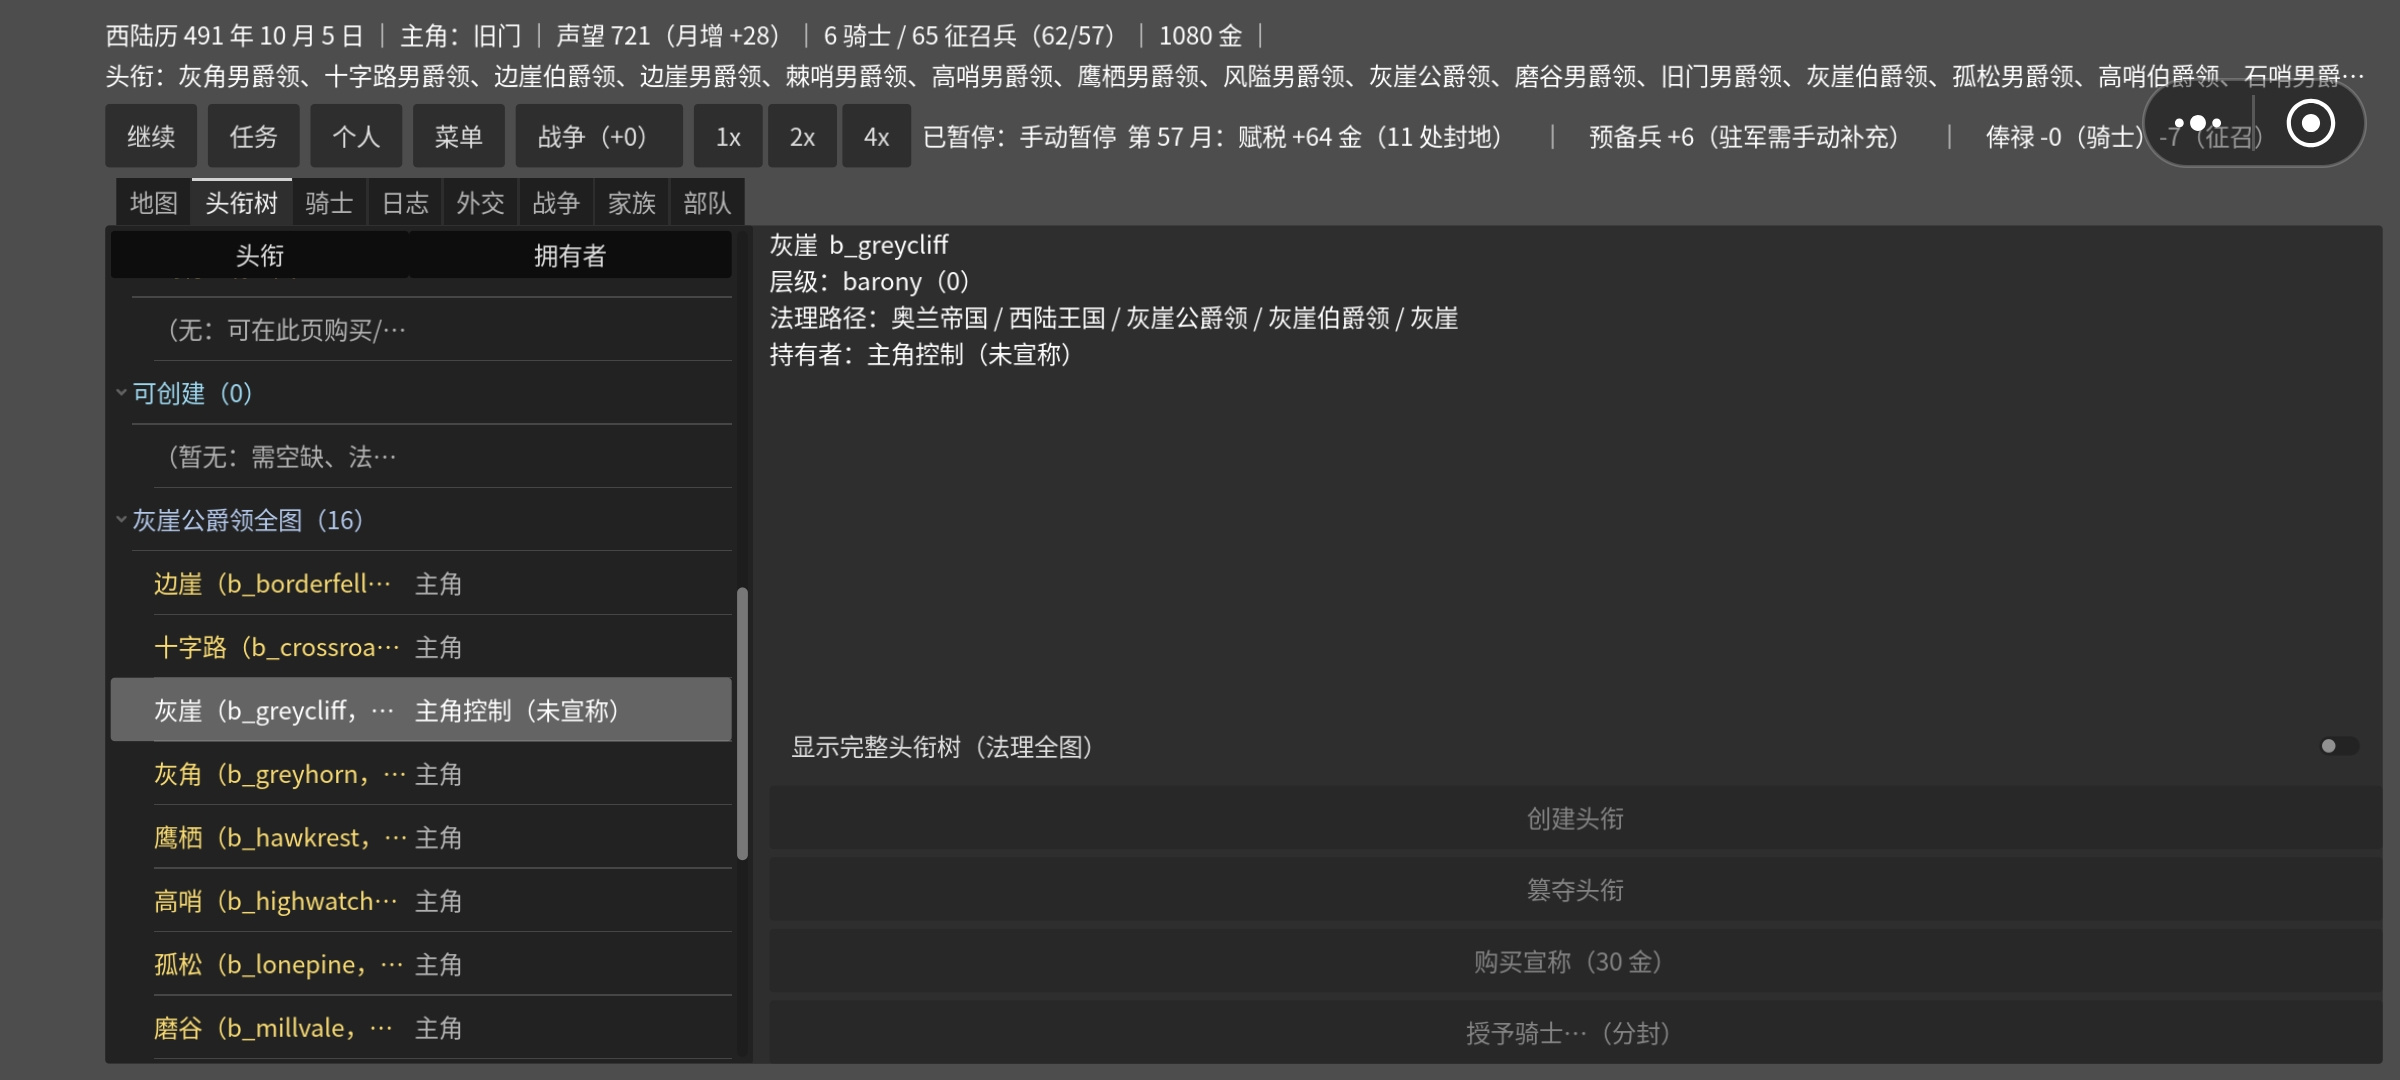This screenshot has width=2400, height=1080.
Task: Select the 边崖 (b_borderfell…) row
Action: pos(421,583)
